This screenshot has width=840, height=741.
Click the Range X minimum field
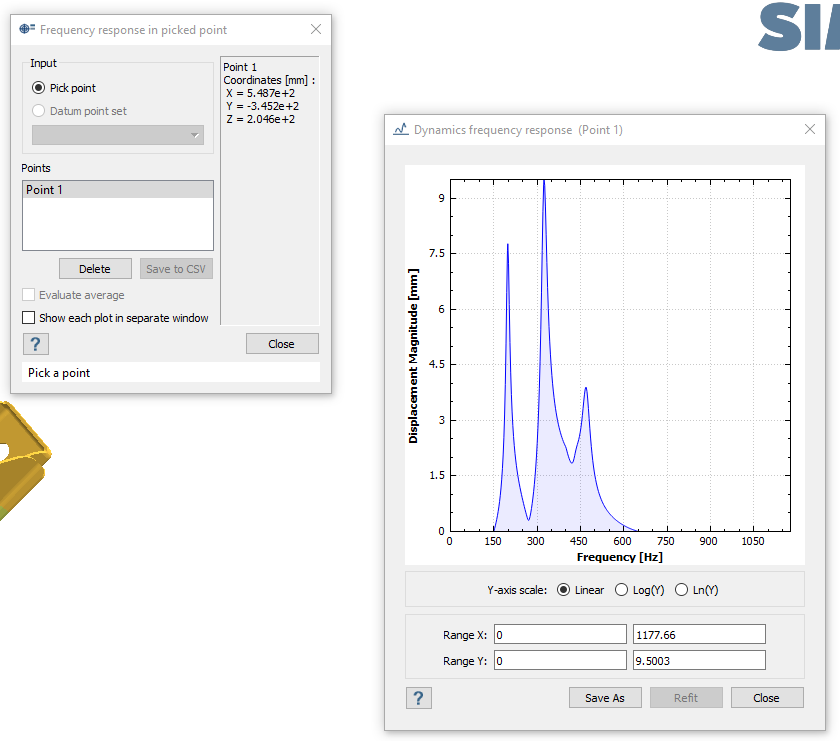[558, 635]
